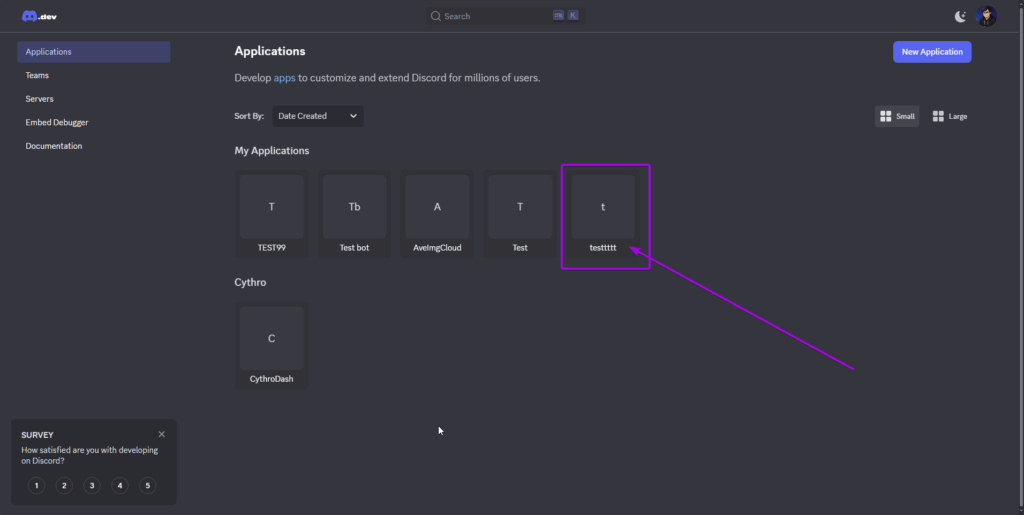Expand the Date Created sort dropdown
This screenshot has width=1024, height=515.
pyautogui.click(x=318, y=116)
